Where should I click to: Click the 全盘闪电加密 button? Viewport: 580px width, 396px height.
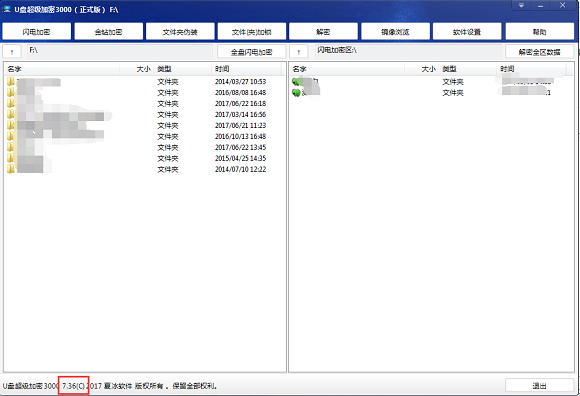tap(252, 52)
